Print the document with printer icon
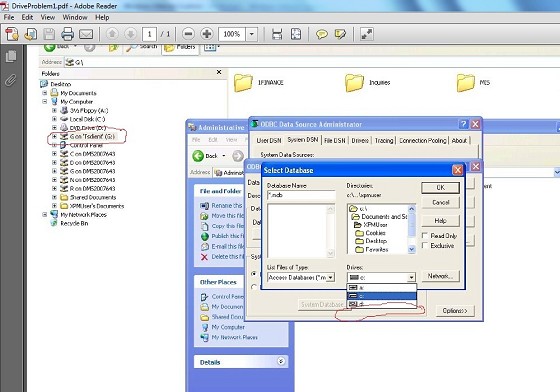560x392 pixels. click(x=68, y=34)
